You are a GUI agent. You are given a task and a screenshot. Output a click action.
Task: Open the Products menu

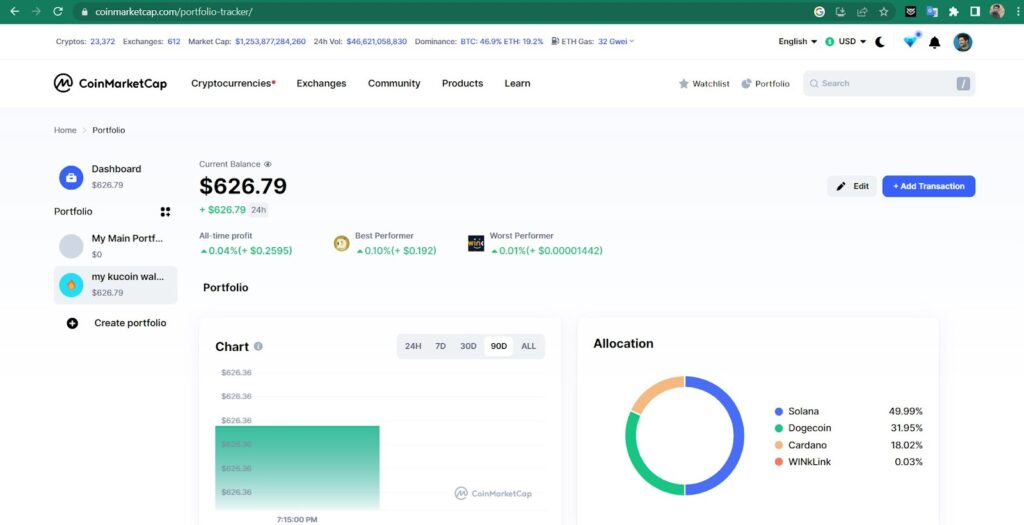click(462, 84)
